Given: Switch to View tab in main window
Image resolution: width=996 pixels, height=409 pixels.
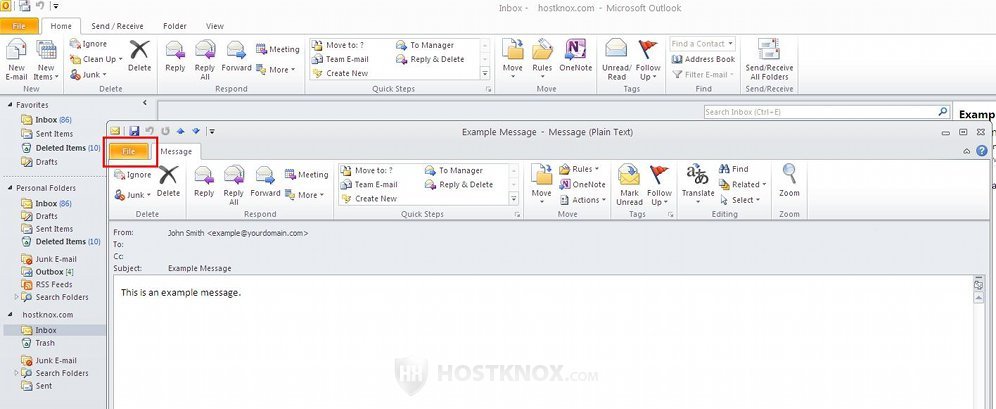Looking at the screenshot, I should tap(215, 26).
